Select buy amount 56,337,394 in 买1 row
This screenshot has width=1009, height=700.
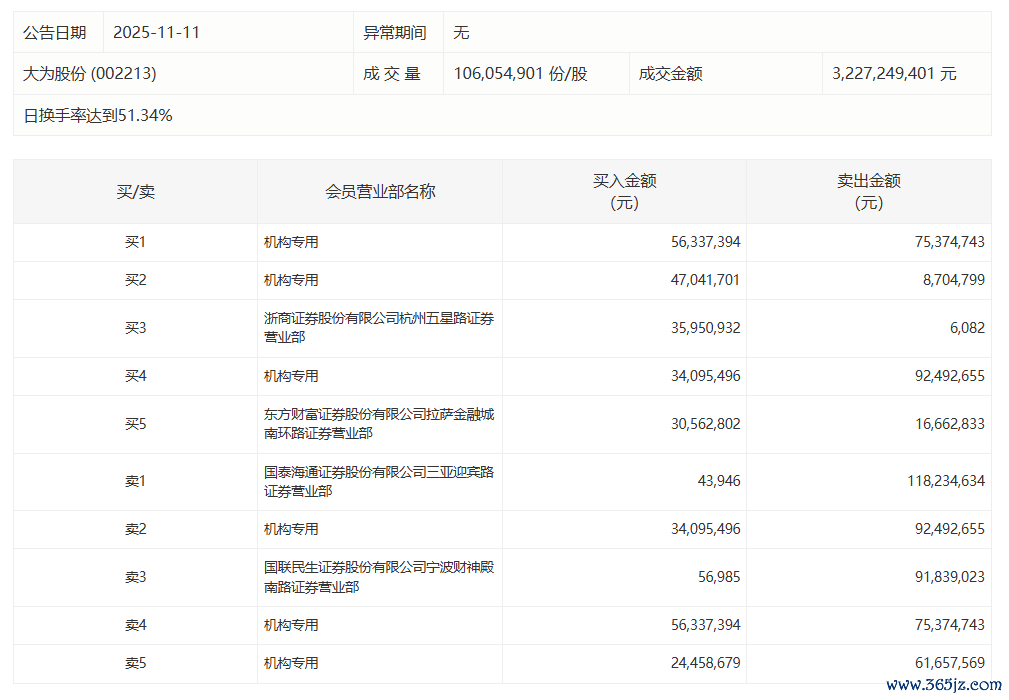(706, 243)
